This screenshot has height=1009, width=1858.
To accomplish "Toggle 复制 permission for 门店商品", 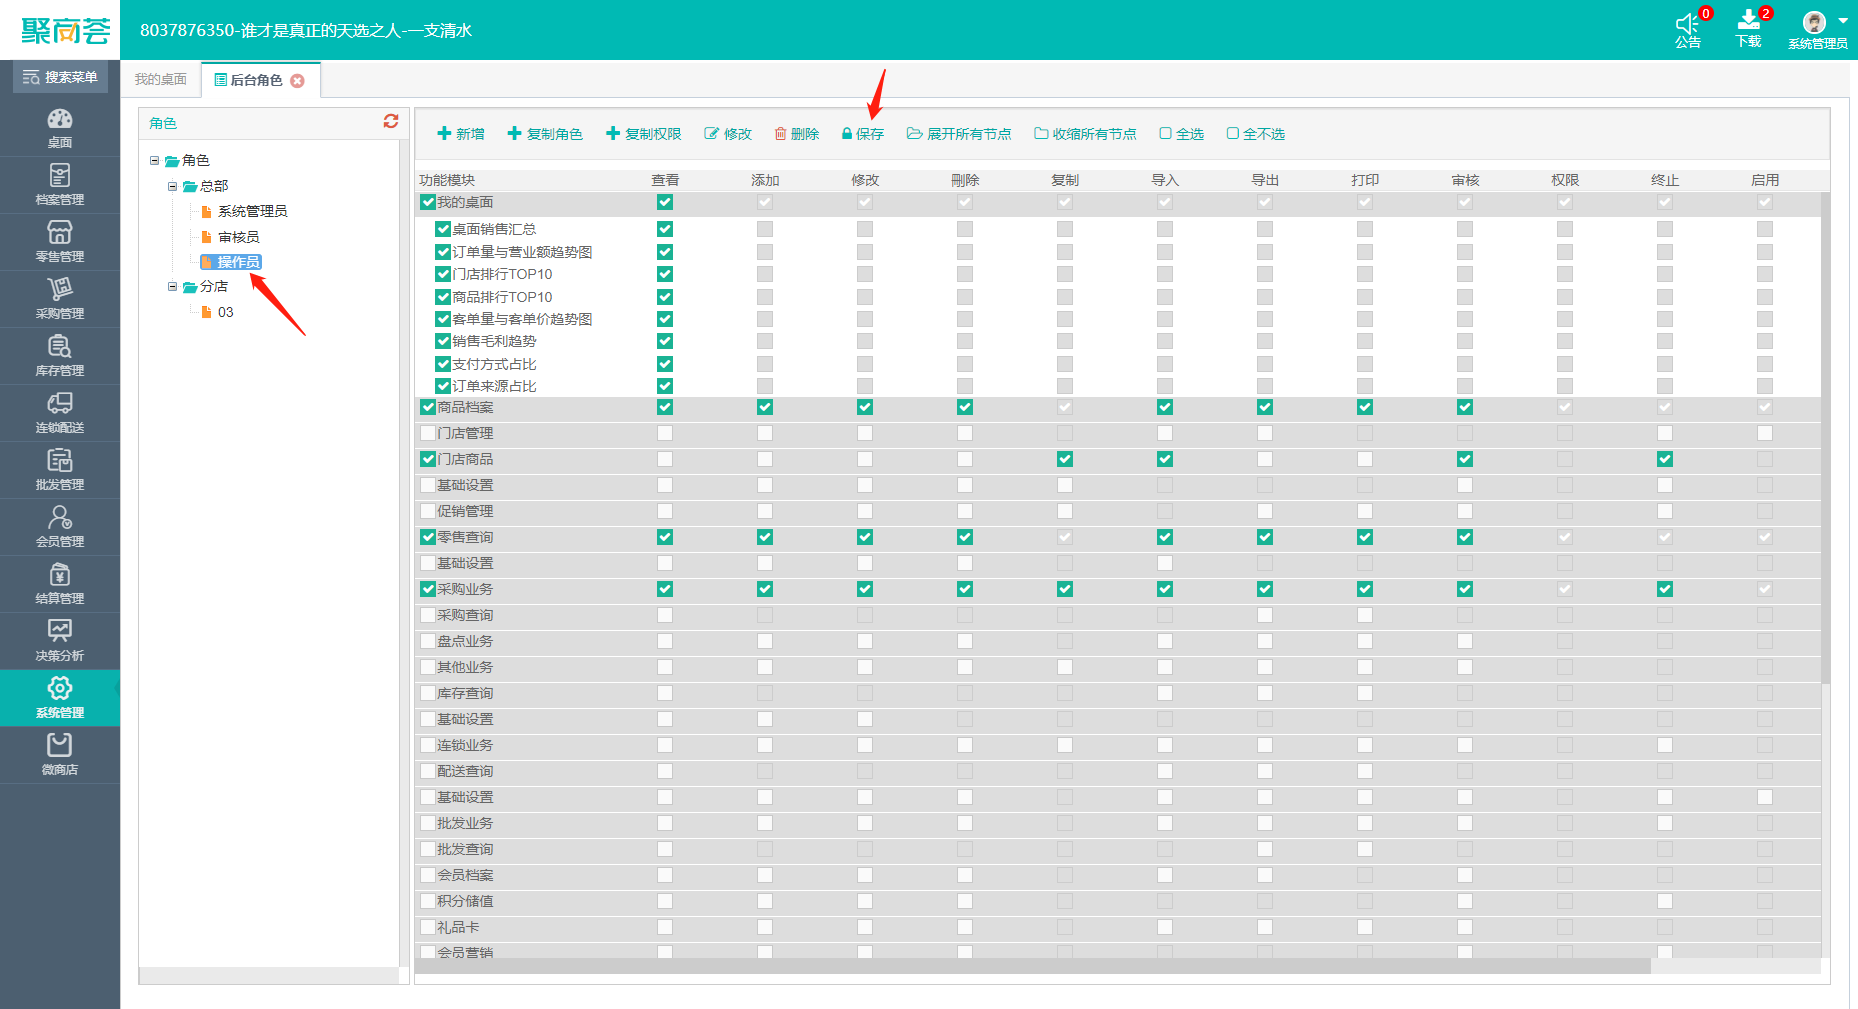I will point(1065,459).
